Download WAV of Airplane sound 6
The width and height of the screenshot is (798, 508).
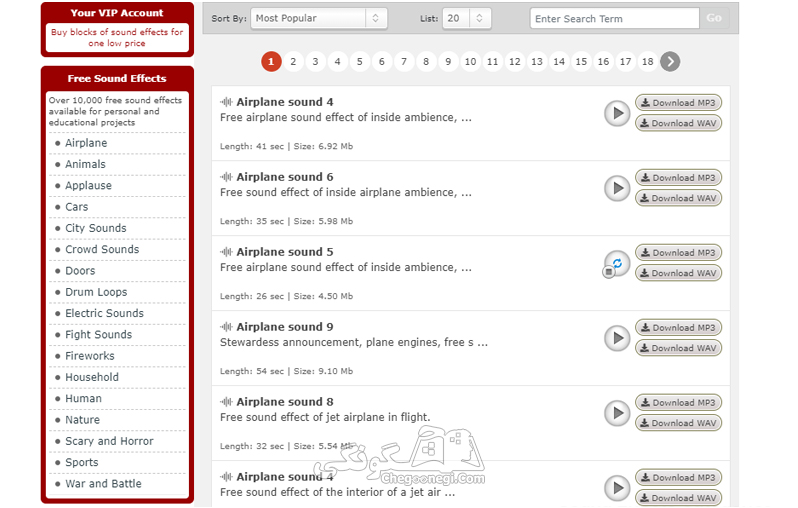tap(678, 198)
